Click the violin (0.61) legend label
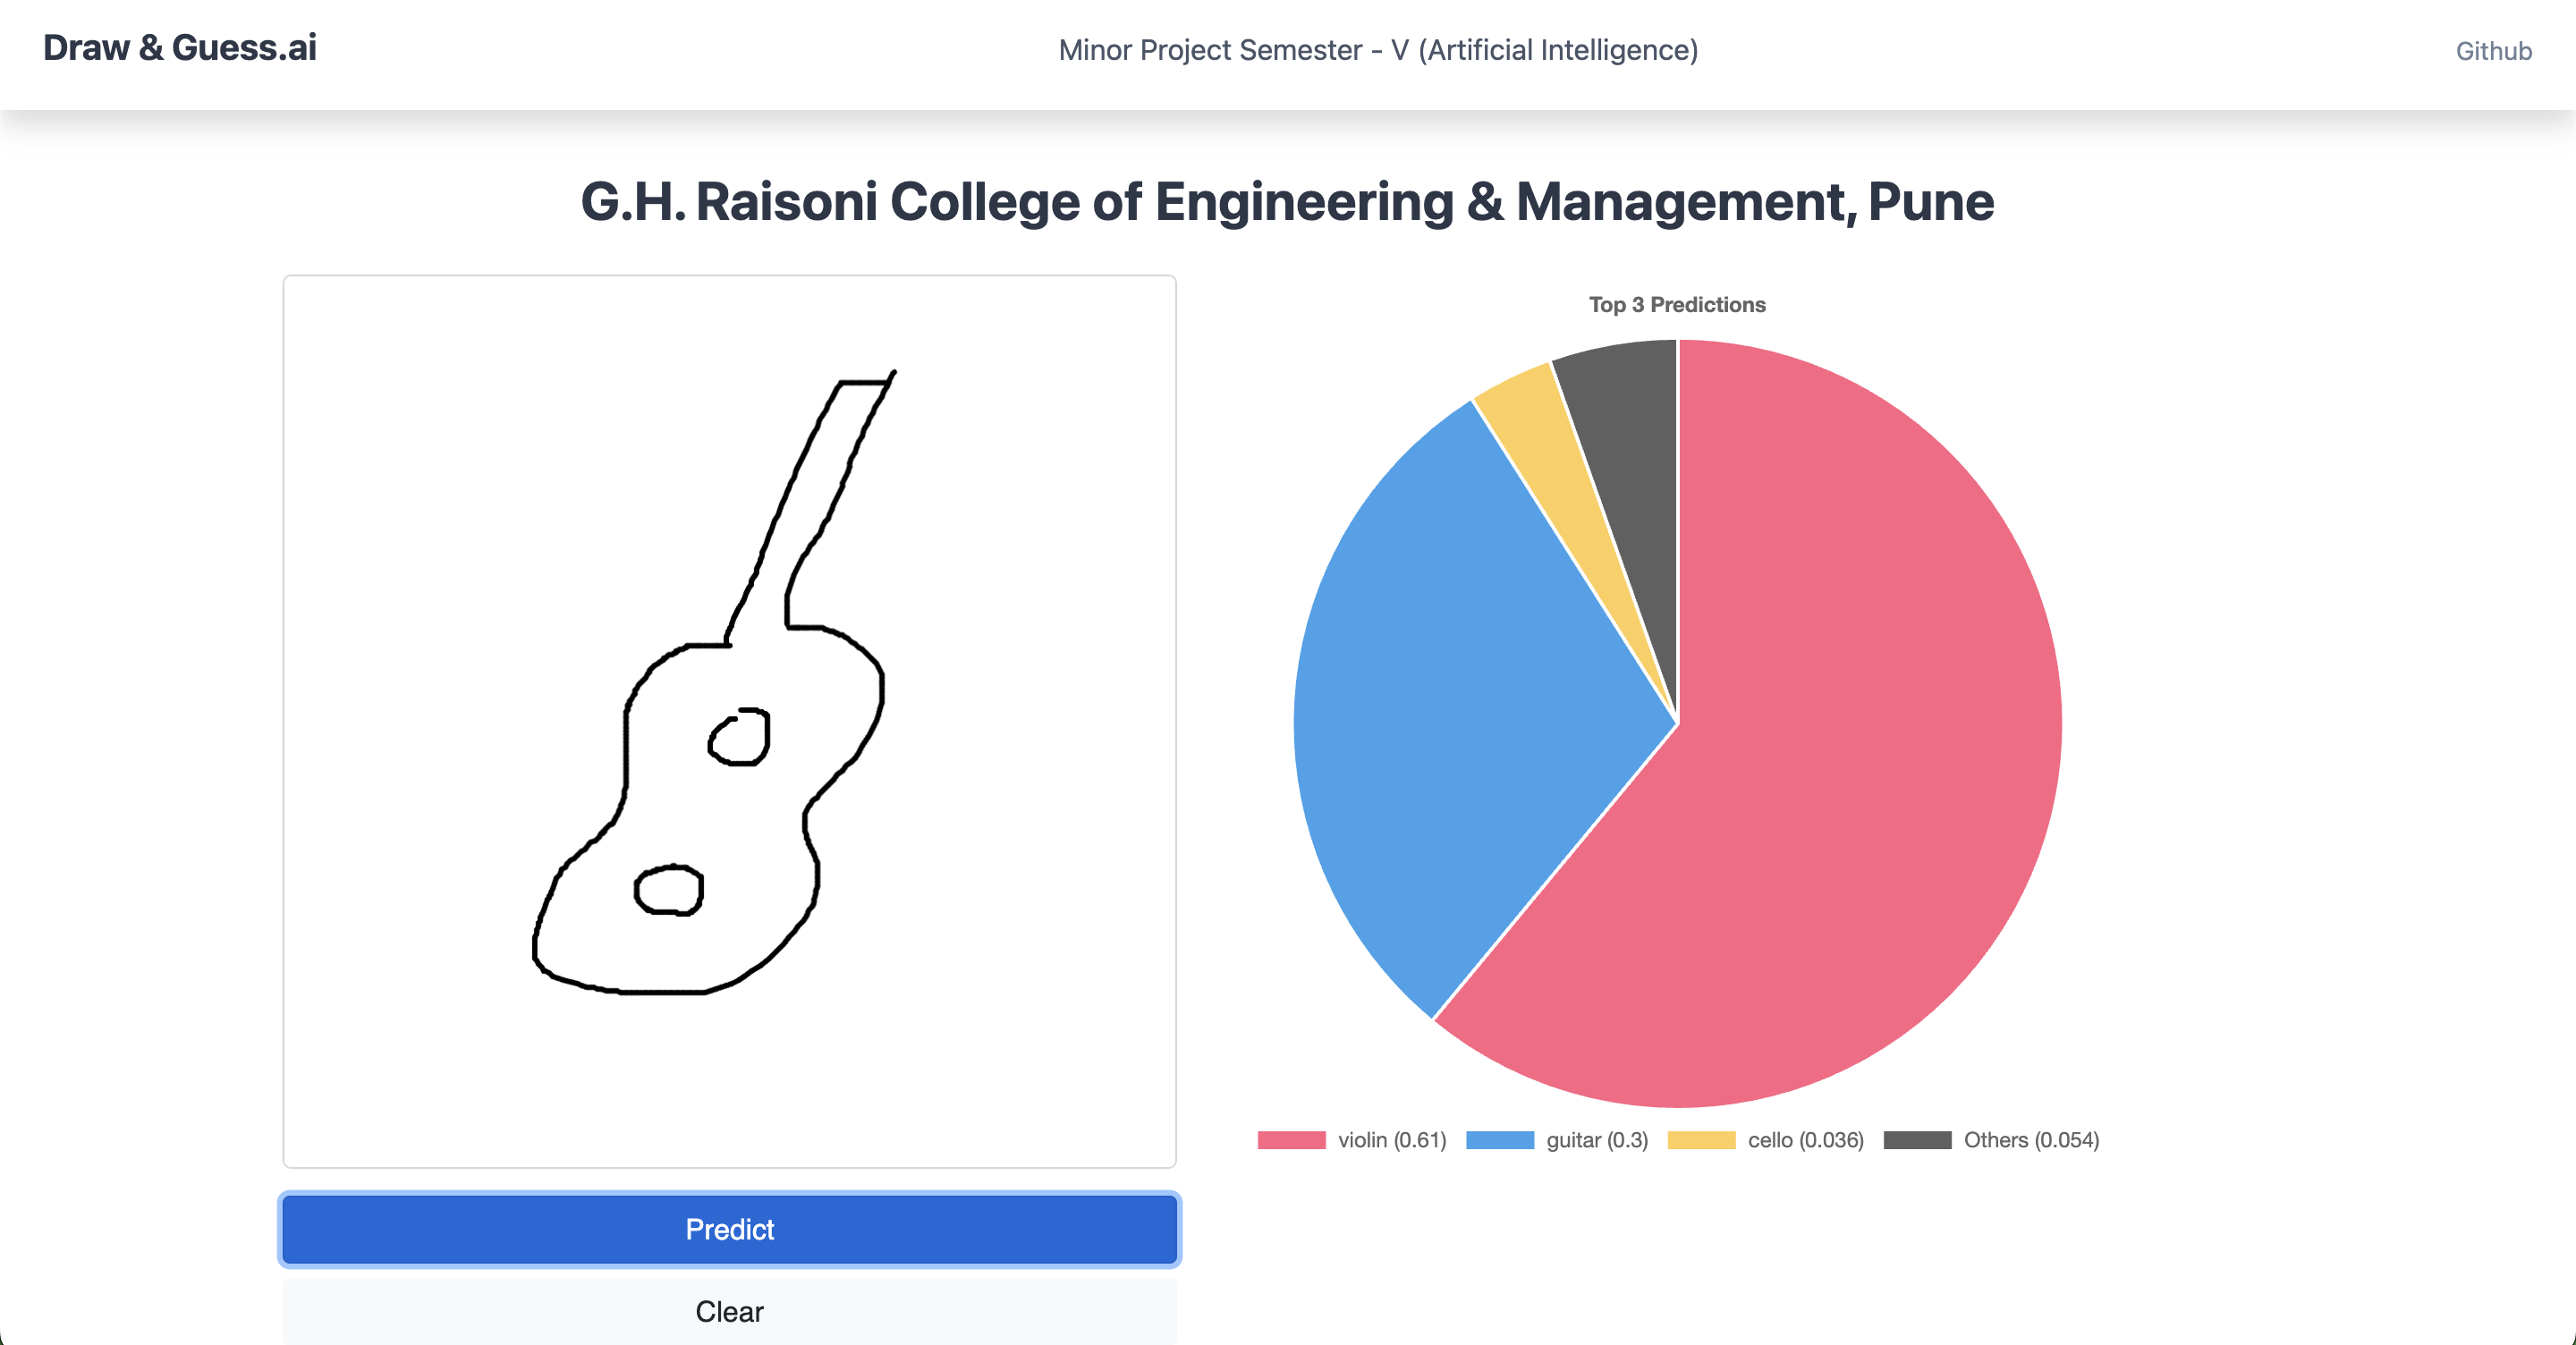Screen dimensions: 2576x1345 pos(1391,1140)
